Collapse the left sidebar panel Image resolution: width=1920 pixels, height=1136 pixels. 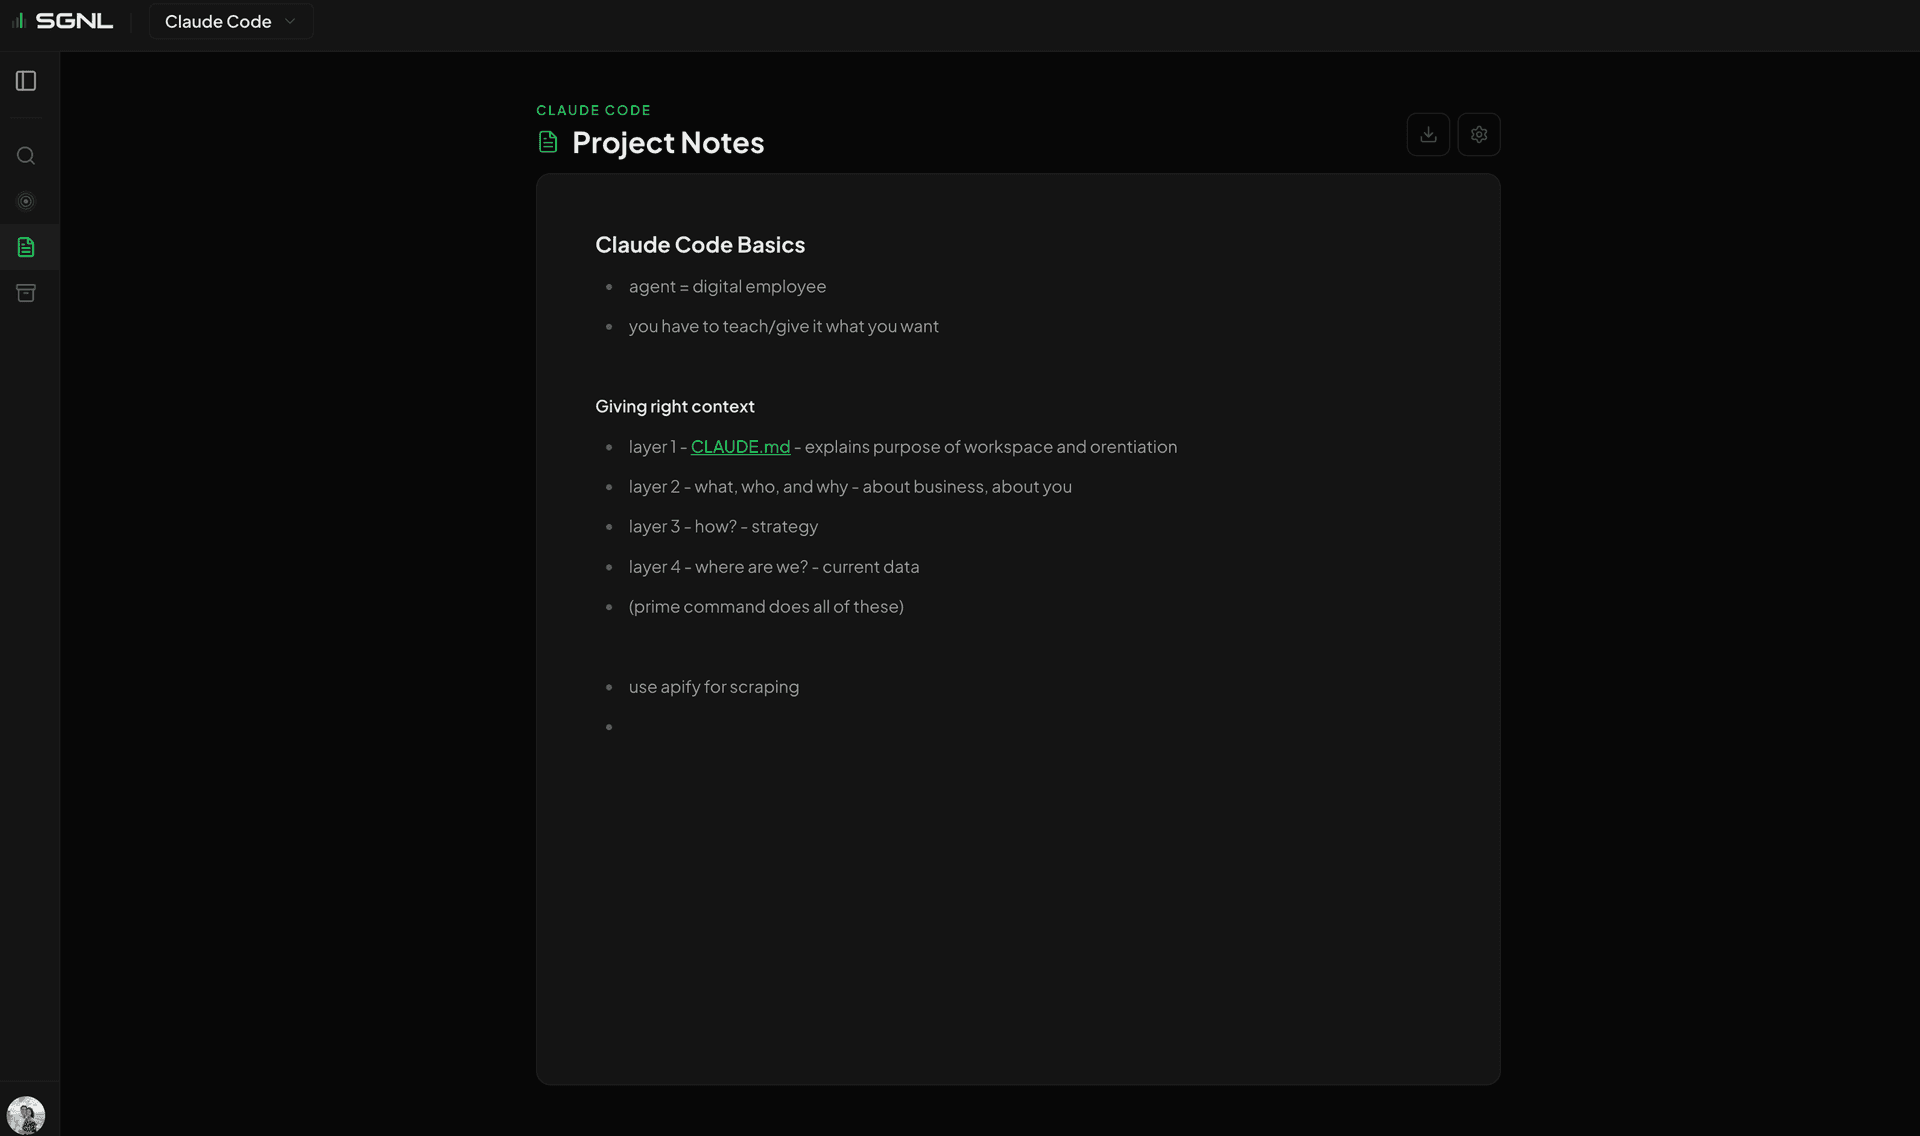(x=25, y=81)
